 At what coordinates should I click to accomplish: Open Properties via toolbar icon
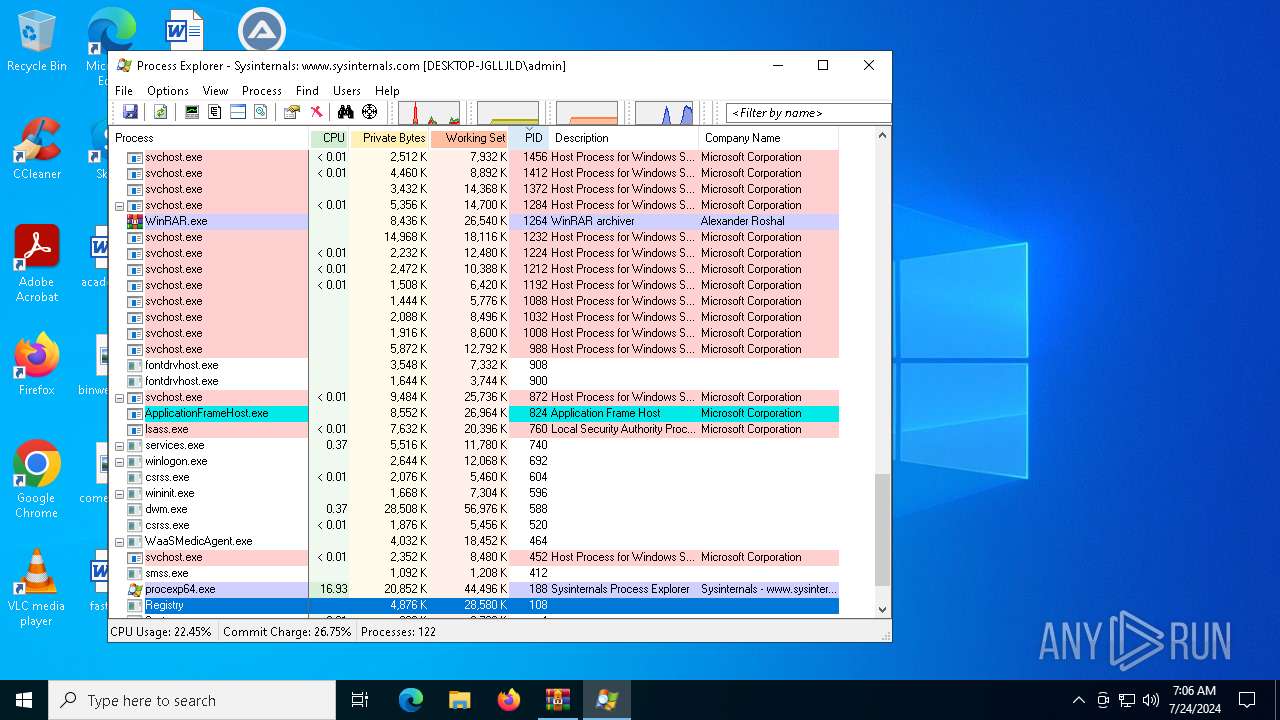[x=292, y=112]
